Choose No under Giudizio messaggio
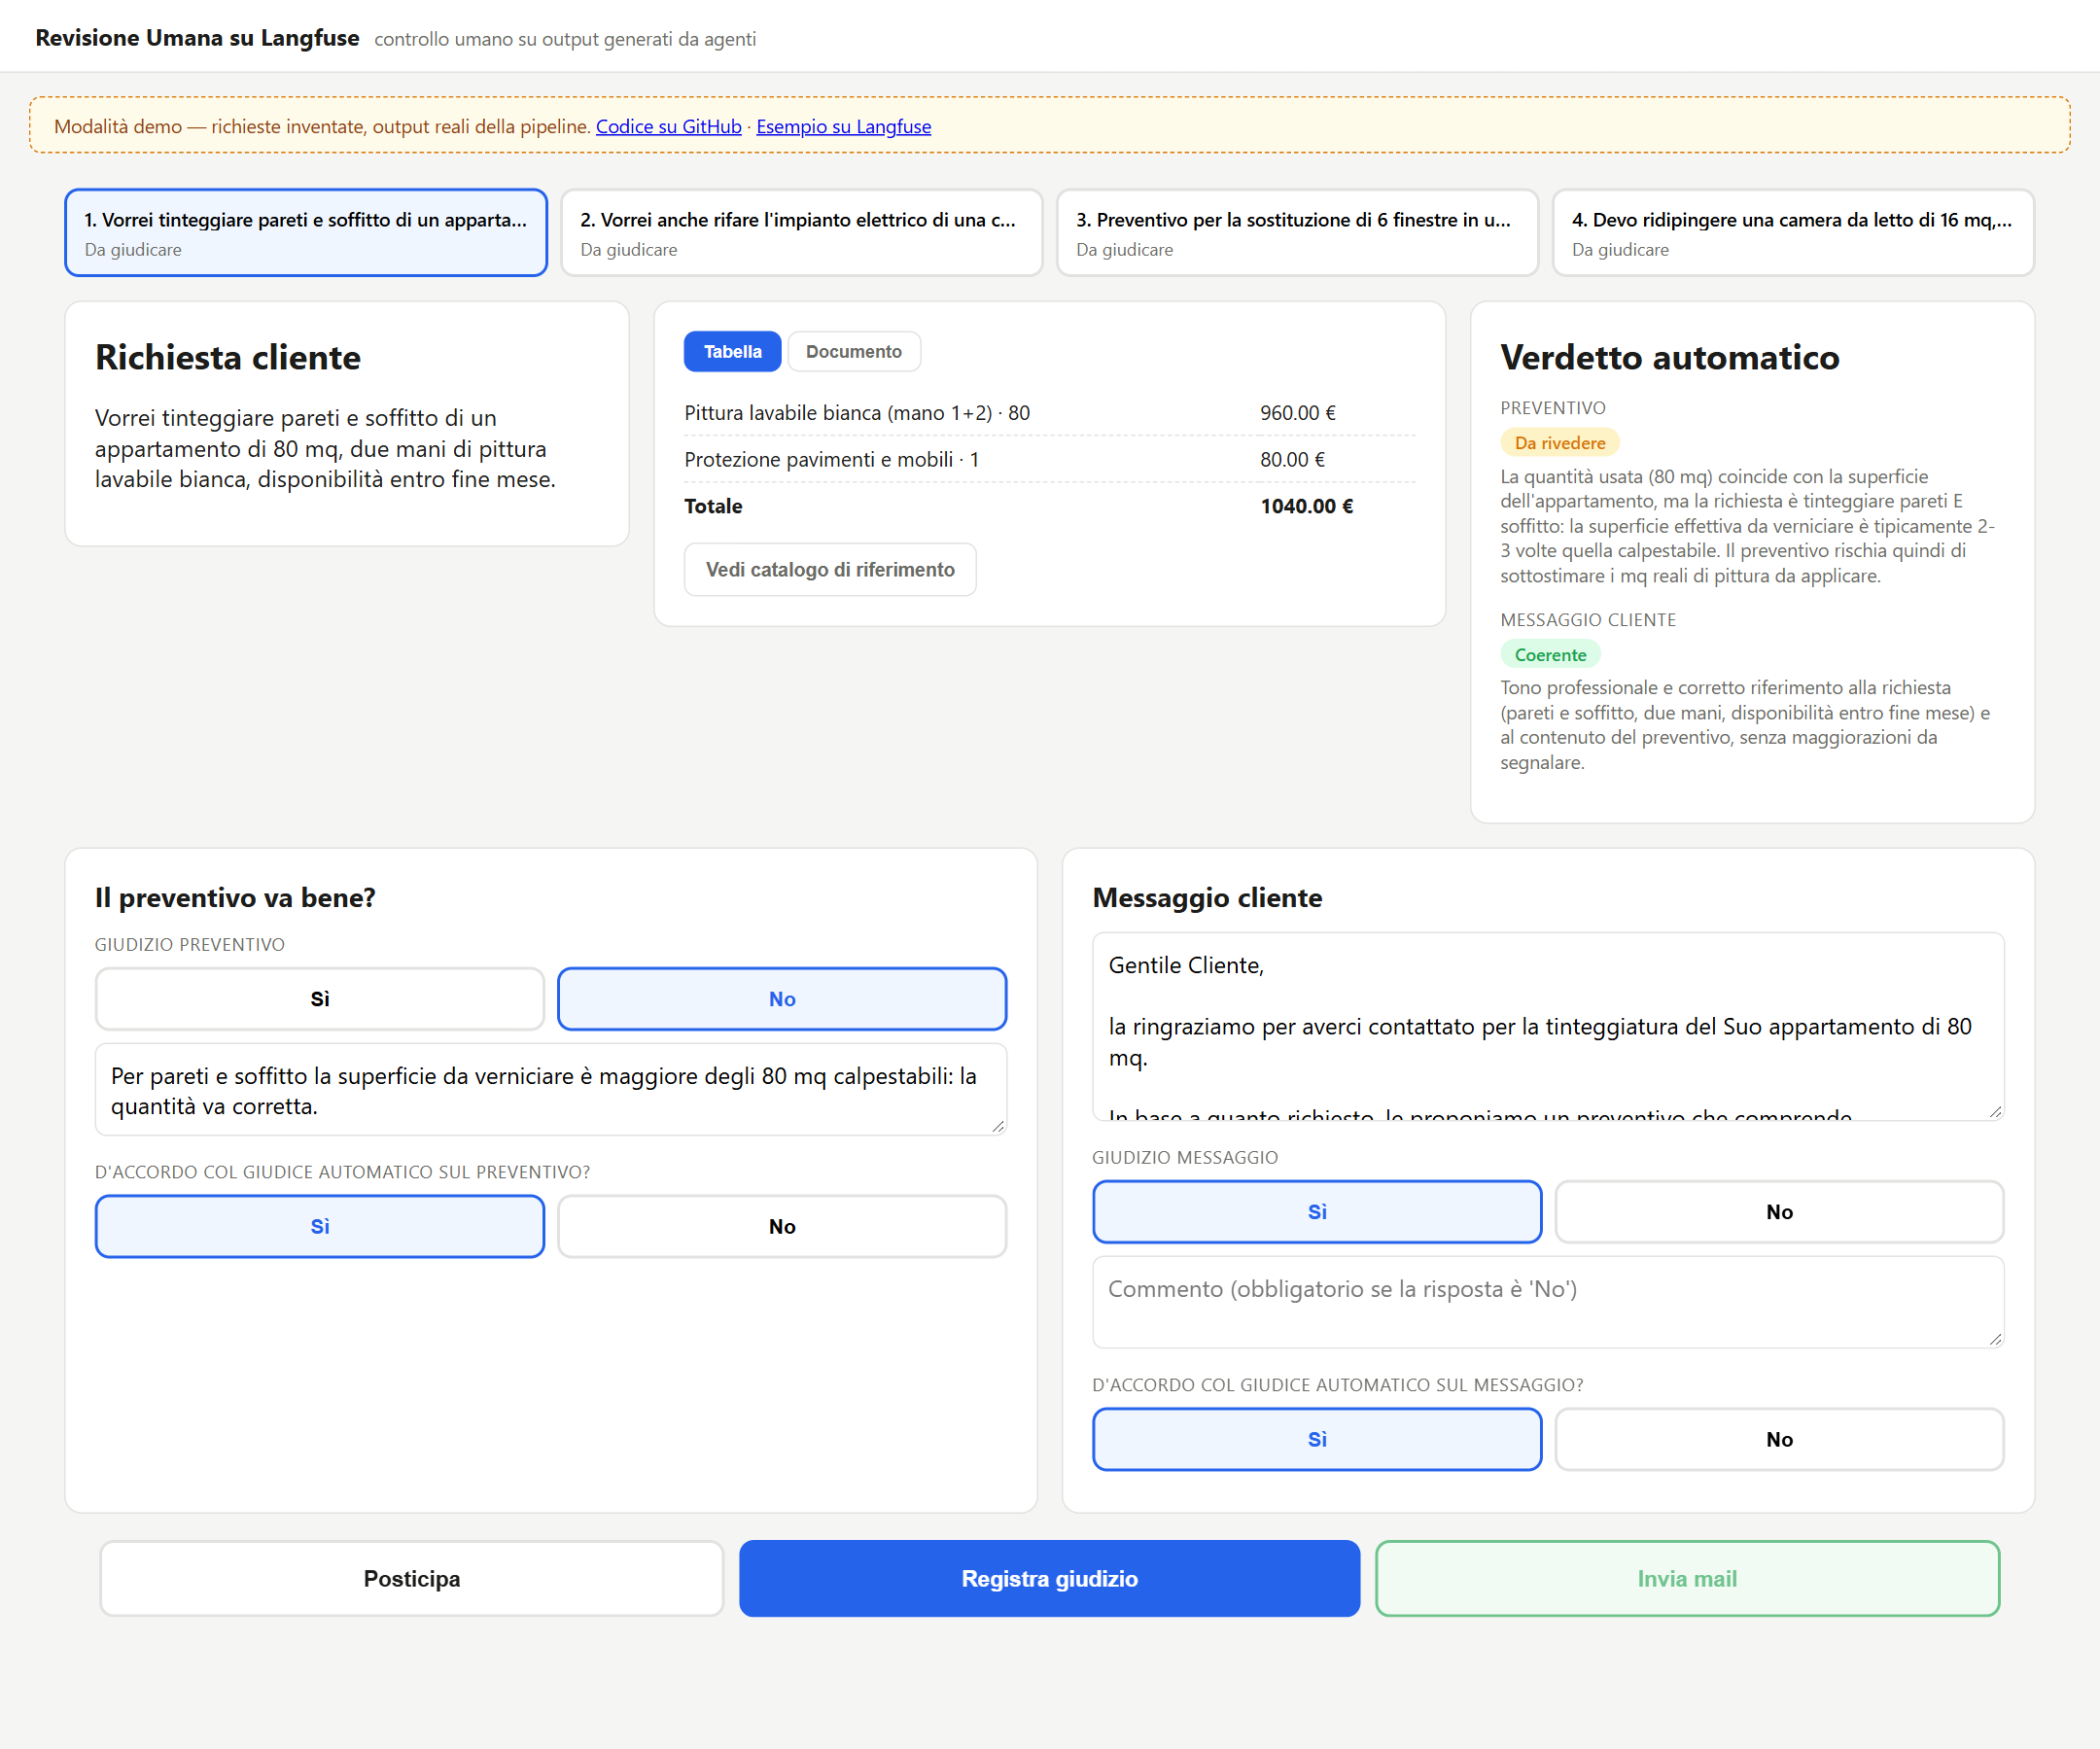2100x1749 pixels. tap(1779, 1211)
